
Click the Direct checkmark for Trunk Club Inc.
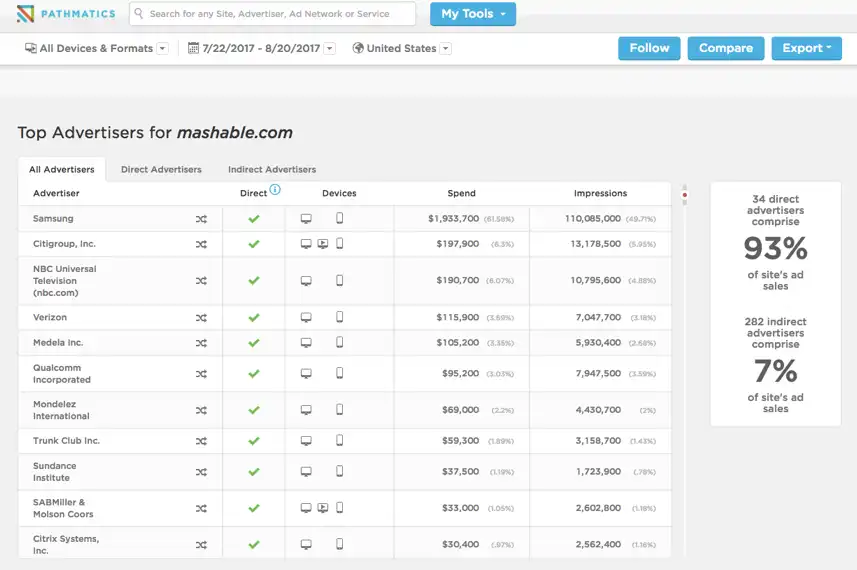click(254, 440)
